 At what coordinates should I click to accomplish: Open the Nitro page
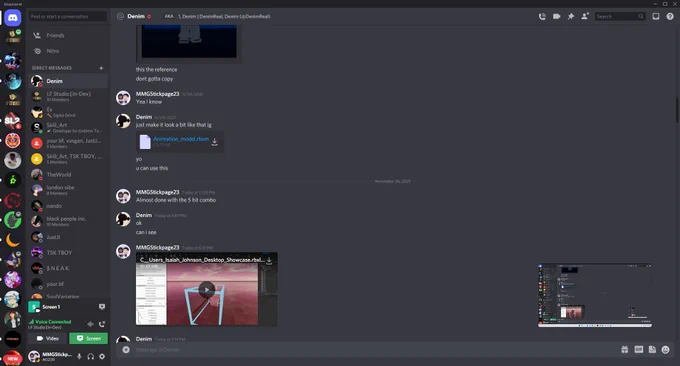tap(68, 51)
